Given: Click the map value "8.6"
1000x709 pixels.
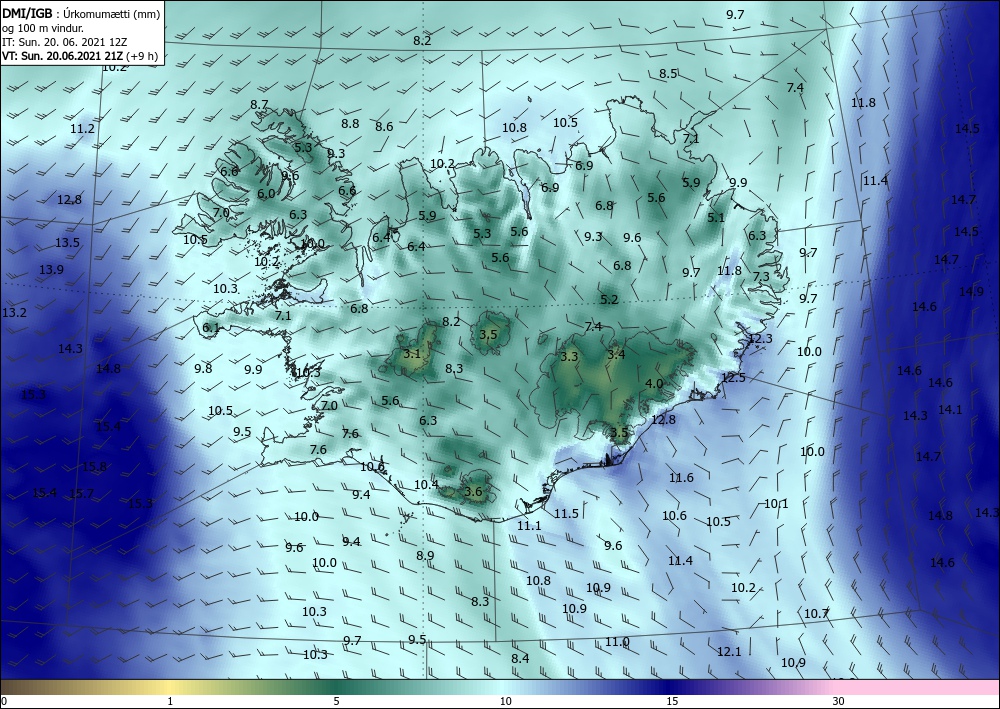Looking at the screenshot, I should [384, 127].
